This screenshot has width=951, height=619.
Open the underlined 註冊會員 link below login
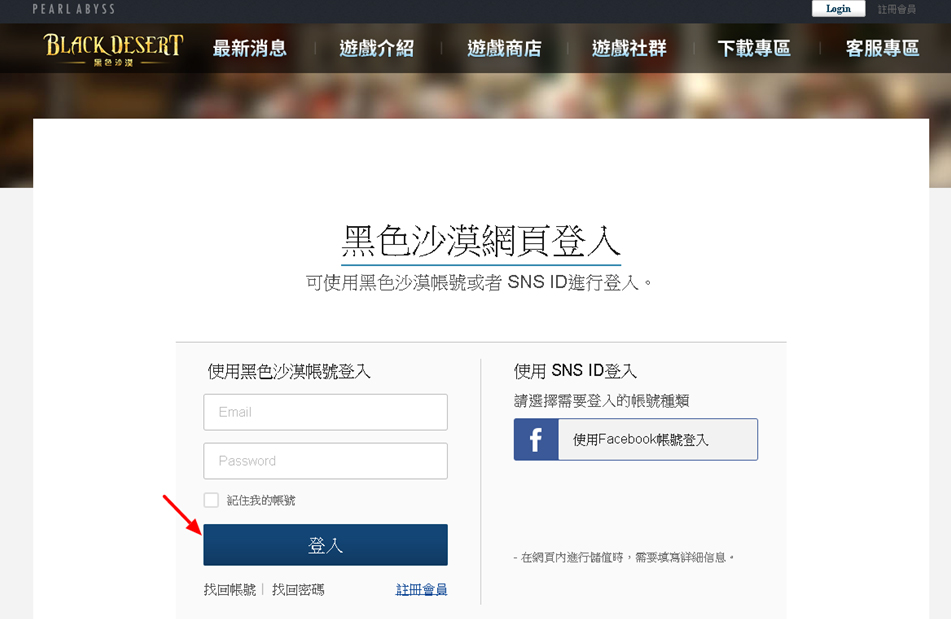click(x=421, y=590)
